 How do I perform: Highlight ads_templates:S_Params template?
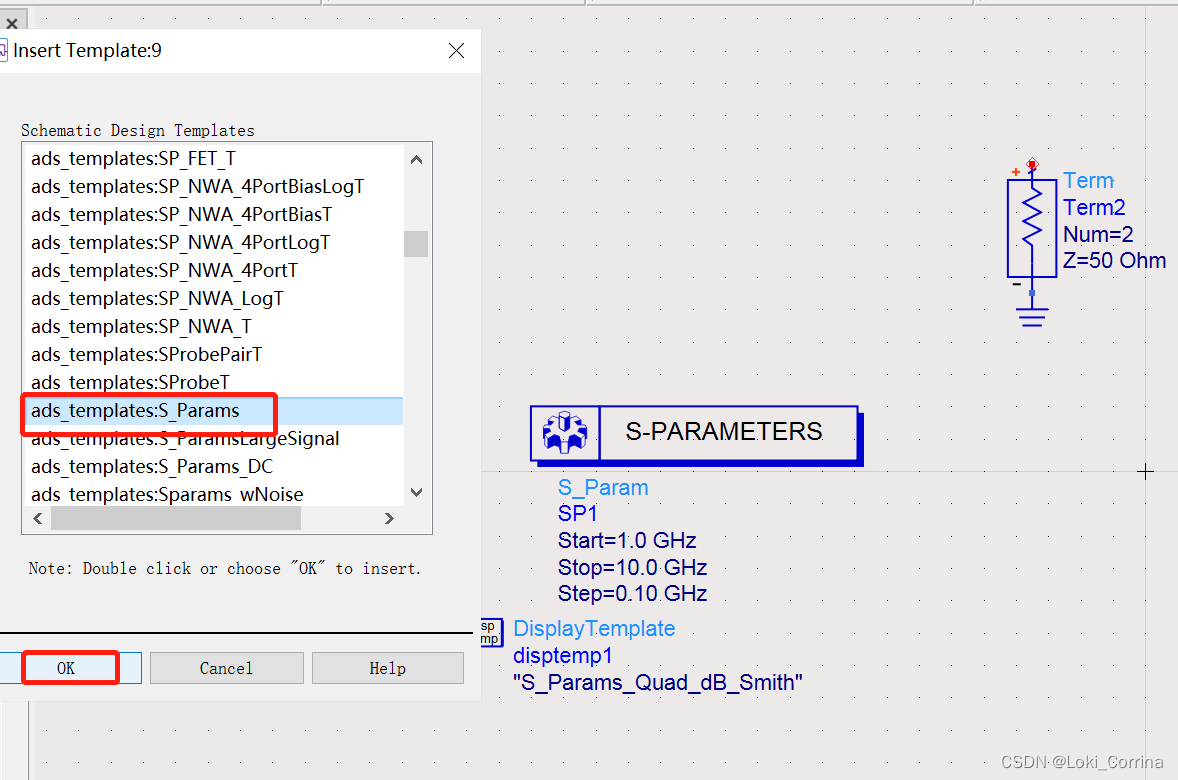[213, 411]
